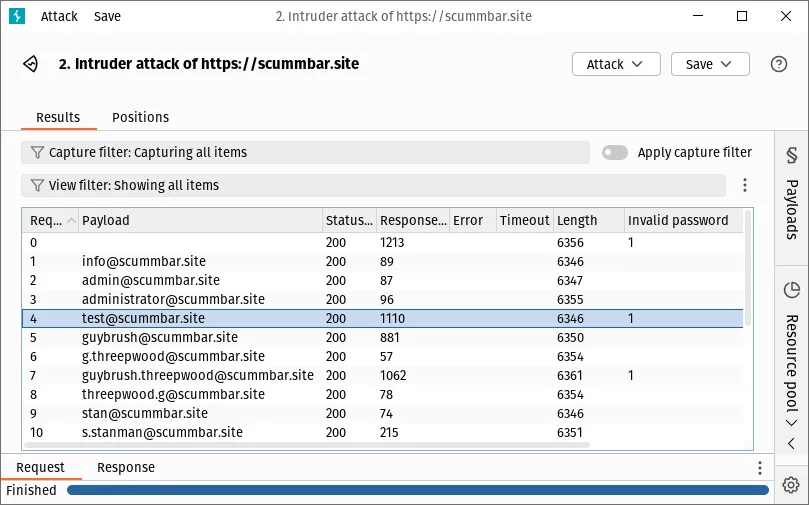This screenshot has height=505, width=809.
Task: Sort by Response column header
Action: [x=413, y=221]
